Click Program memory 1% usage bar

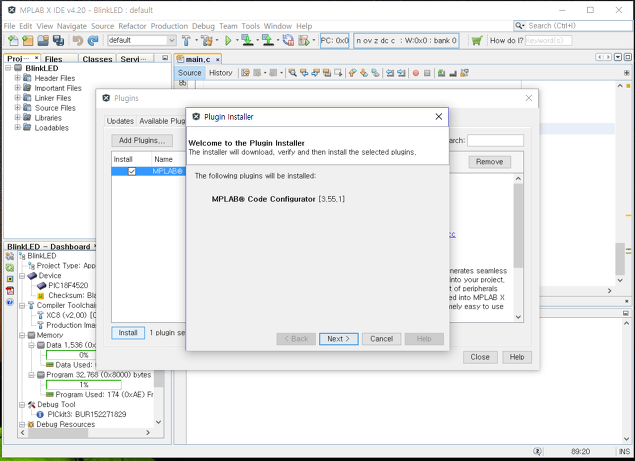(84, 384)
